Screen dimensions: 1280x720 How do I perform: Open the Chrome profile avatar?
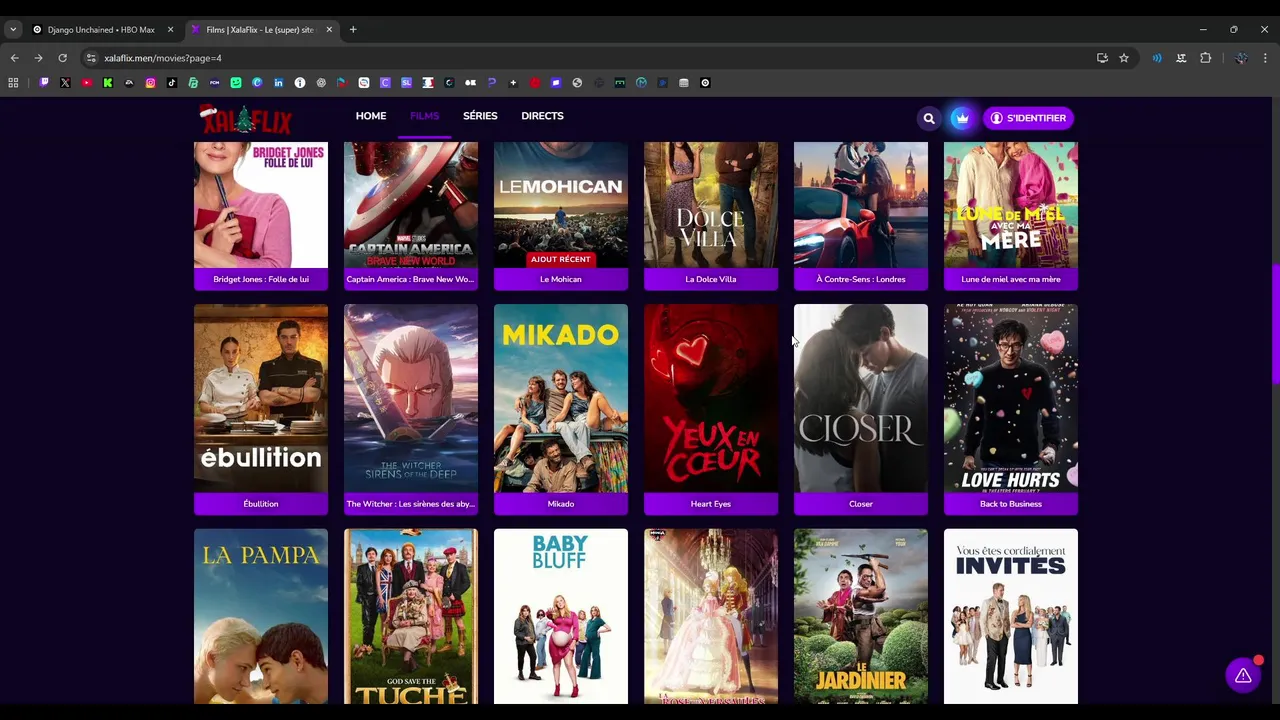pyautogui.click(x=1241, y=58)
